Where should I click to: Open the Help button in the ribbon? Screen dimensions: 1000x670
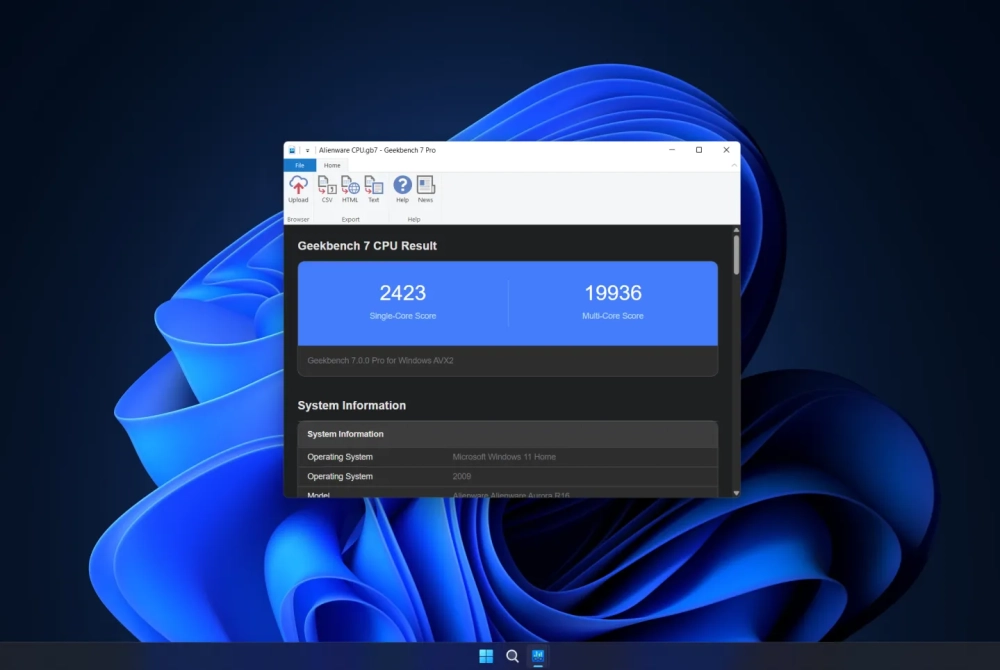pyautogui.click(x=402, y=189)
